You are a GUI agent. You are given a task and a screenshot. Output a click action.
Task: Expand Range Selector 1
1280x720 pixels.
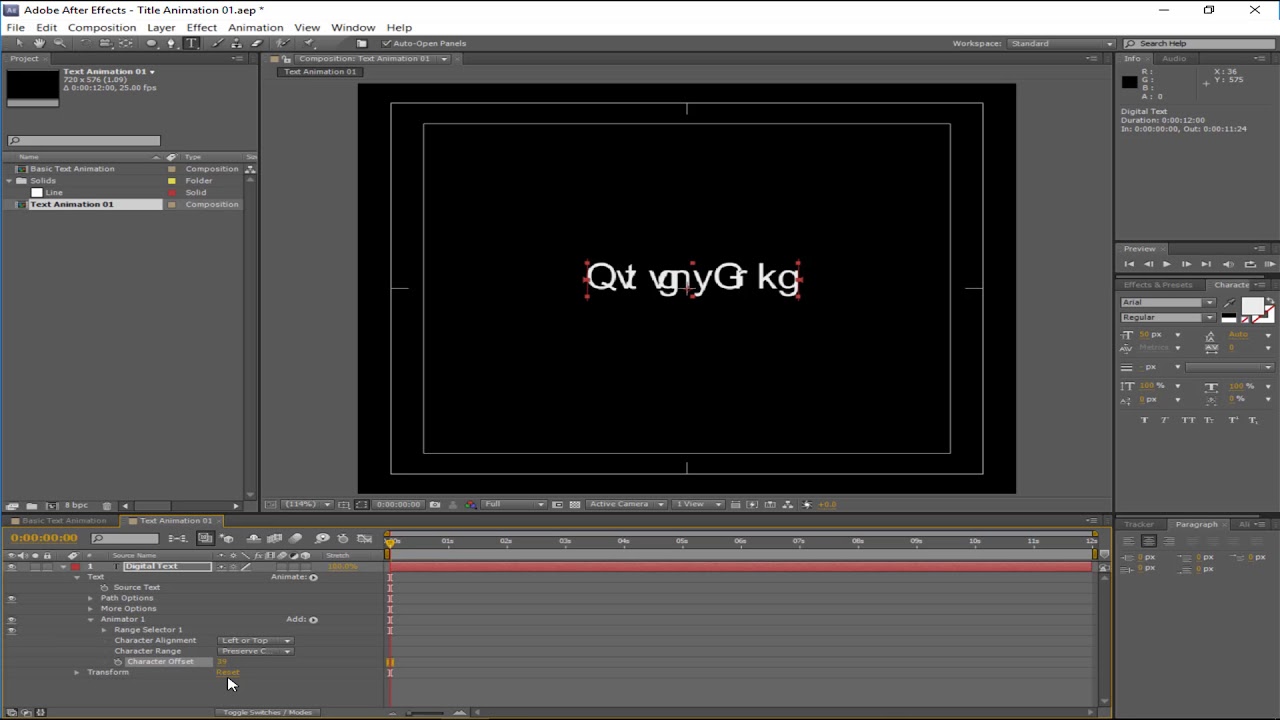coord(104,630)
